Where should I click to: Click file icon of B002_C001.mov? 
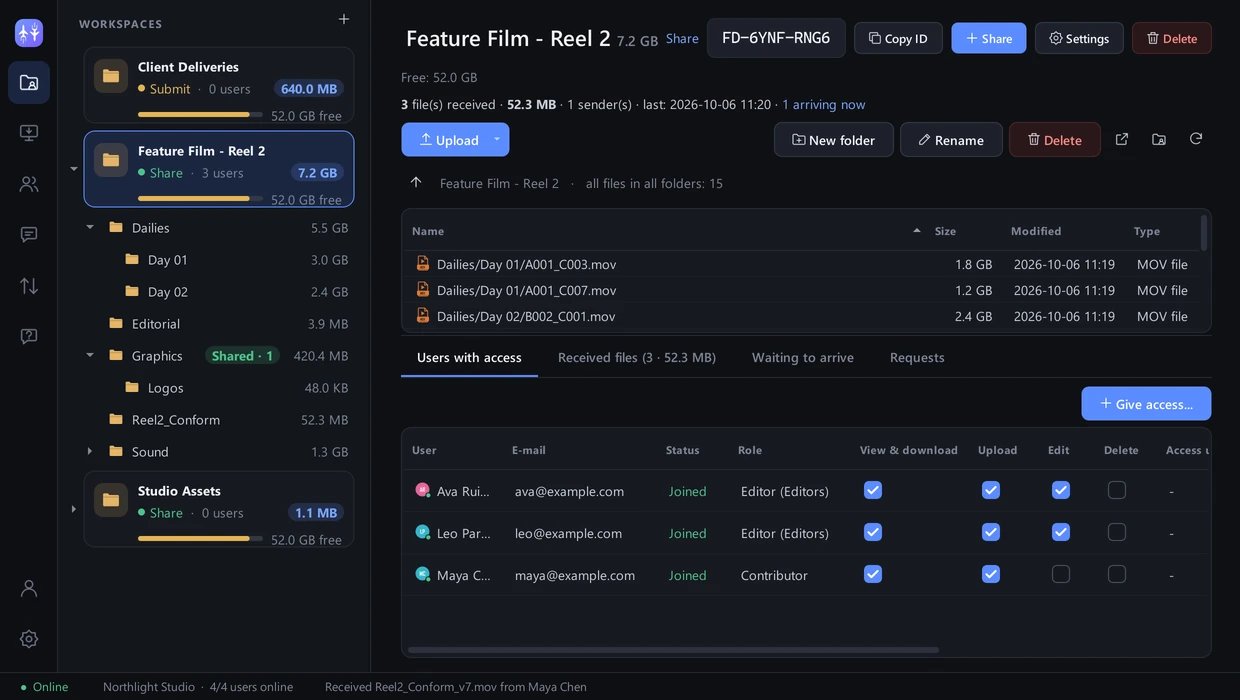(423, 316)
